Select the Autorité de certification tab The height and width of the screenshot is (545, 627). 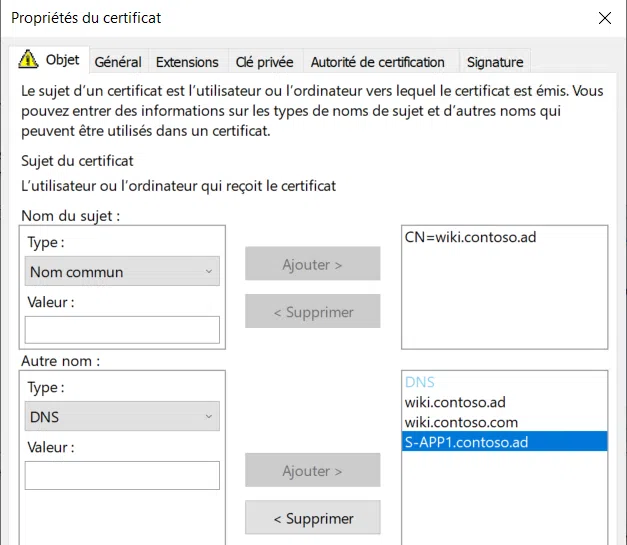377,62
